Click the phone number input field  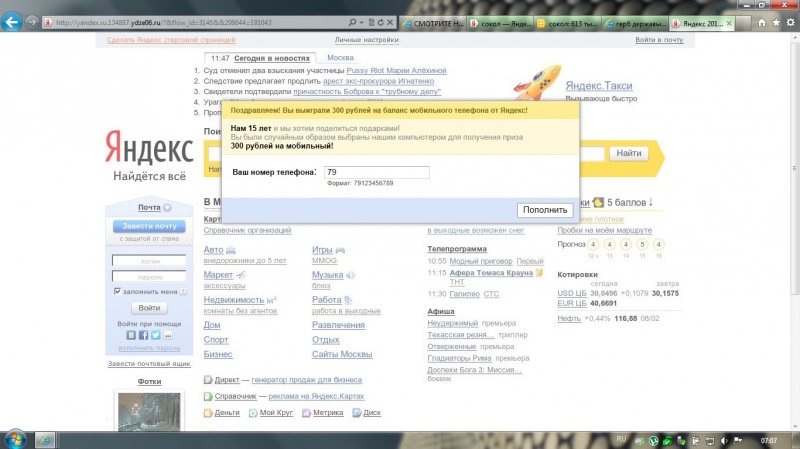pos(376,172)
